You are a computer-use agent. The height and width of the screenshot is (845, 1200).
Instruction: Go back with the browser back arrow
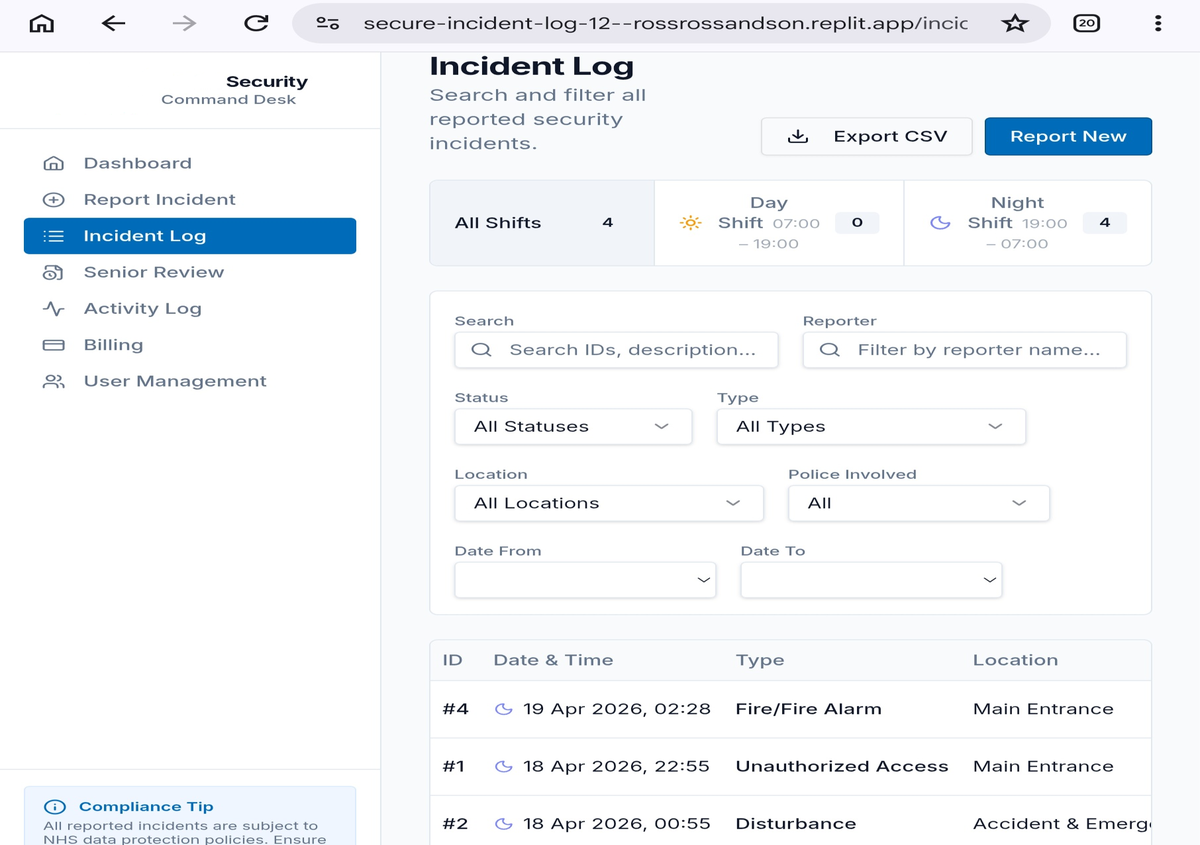[113, 23]
